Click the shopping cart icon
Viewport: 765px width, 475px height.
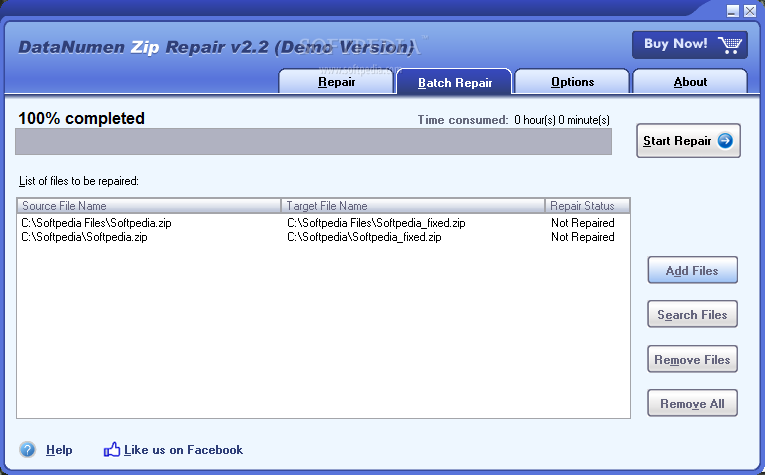click(x=729, y=45)
